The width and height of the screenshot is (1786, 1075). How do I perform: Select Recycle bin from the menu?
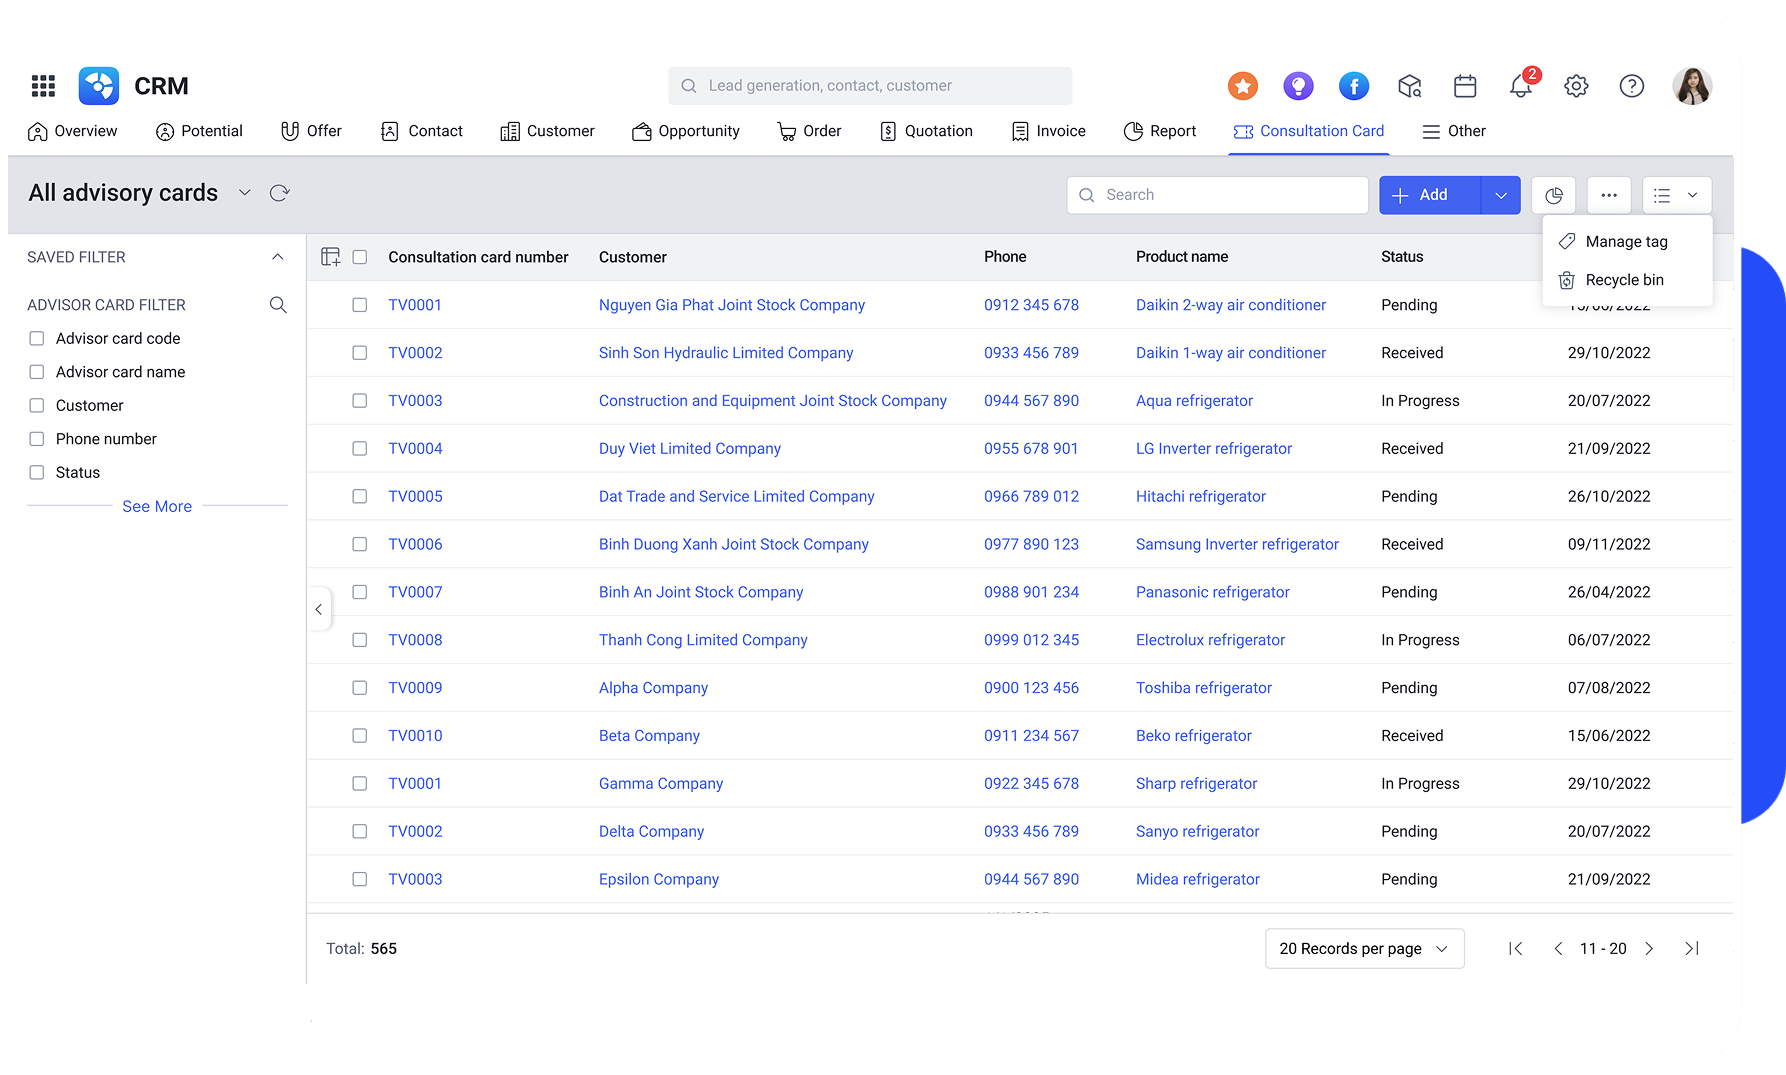pos(1624,280)
